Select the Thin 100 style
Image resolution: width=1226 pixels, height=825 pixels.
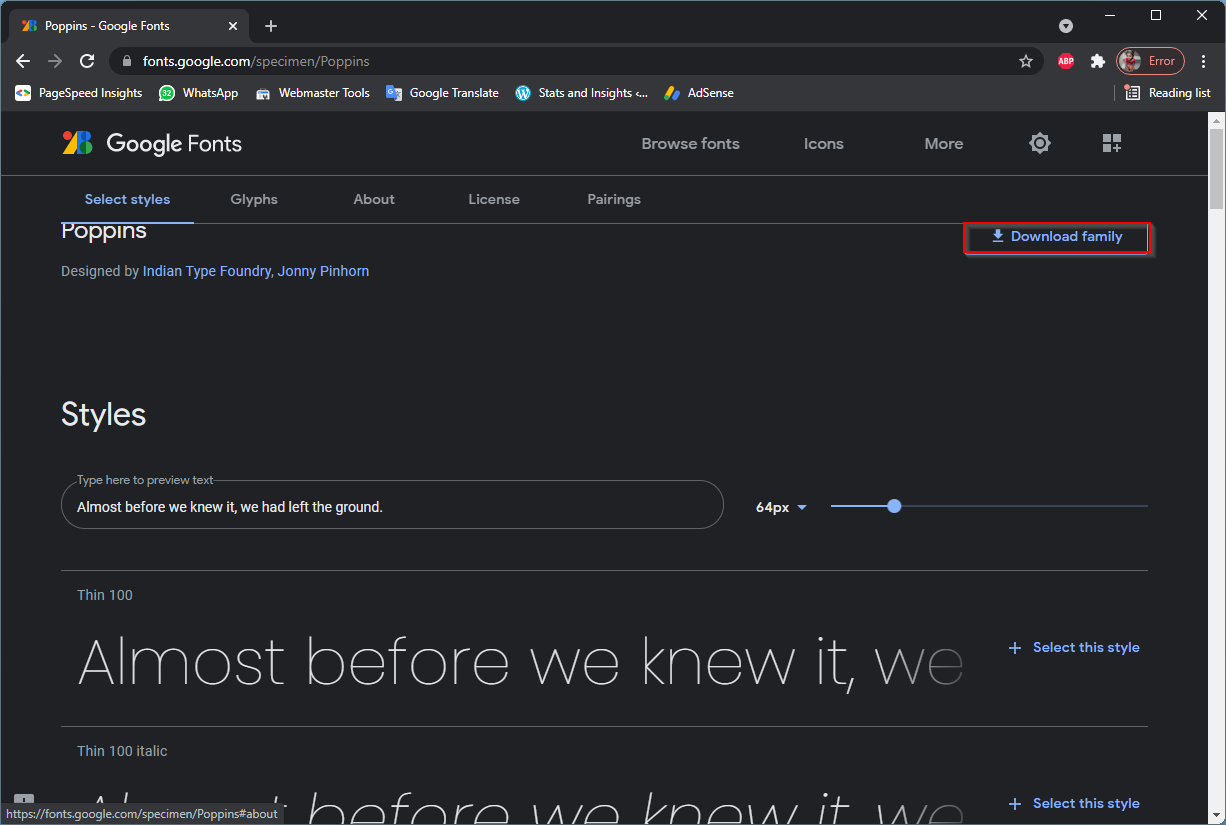pos(1075,648)
